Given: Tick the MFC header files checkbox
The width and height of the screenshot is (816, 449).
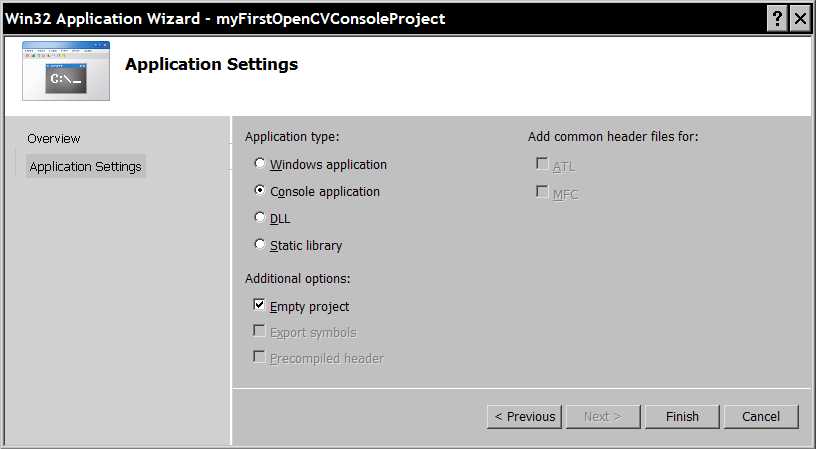Looking at the screenshot, I should pyautogui.click(x=542, y=192).
